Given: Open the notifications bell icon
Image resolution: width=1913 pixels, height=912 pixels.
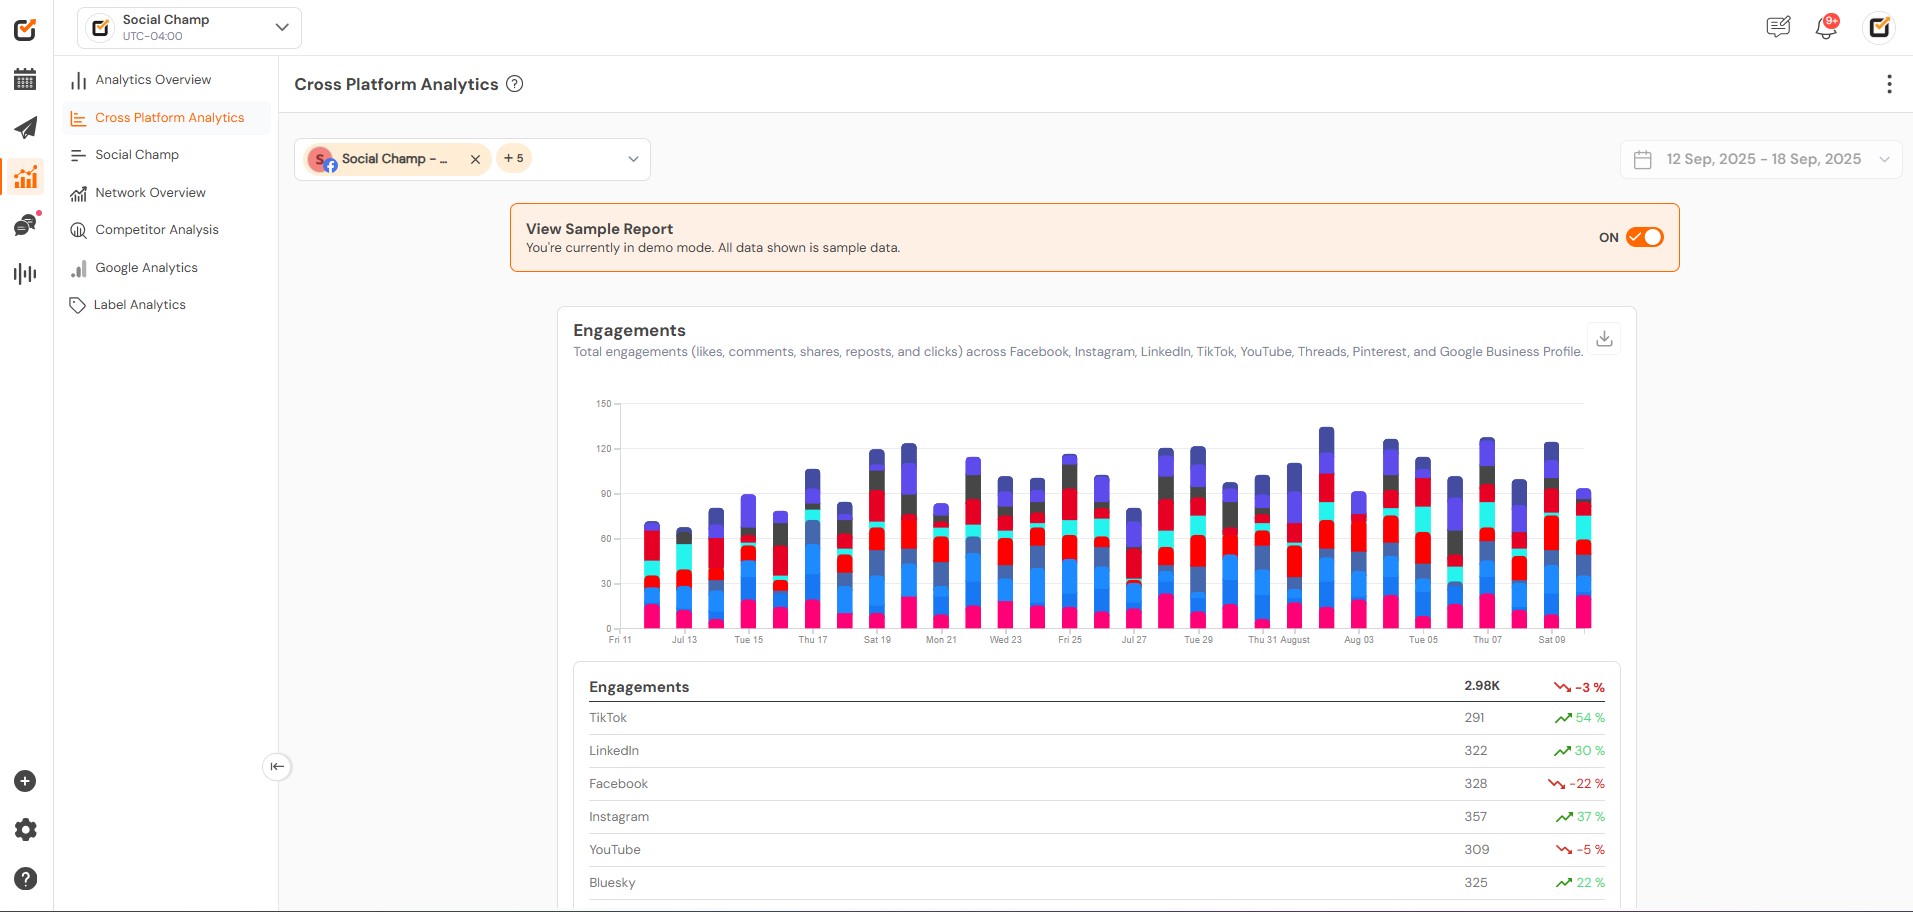Looking at the screenshot, I should pos(1826,27).
